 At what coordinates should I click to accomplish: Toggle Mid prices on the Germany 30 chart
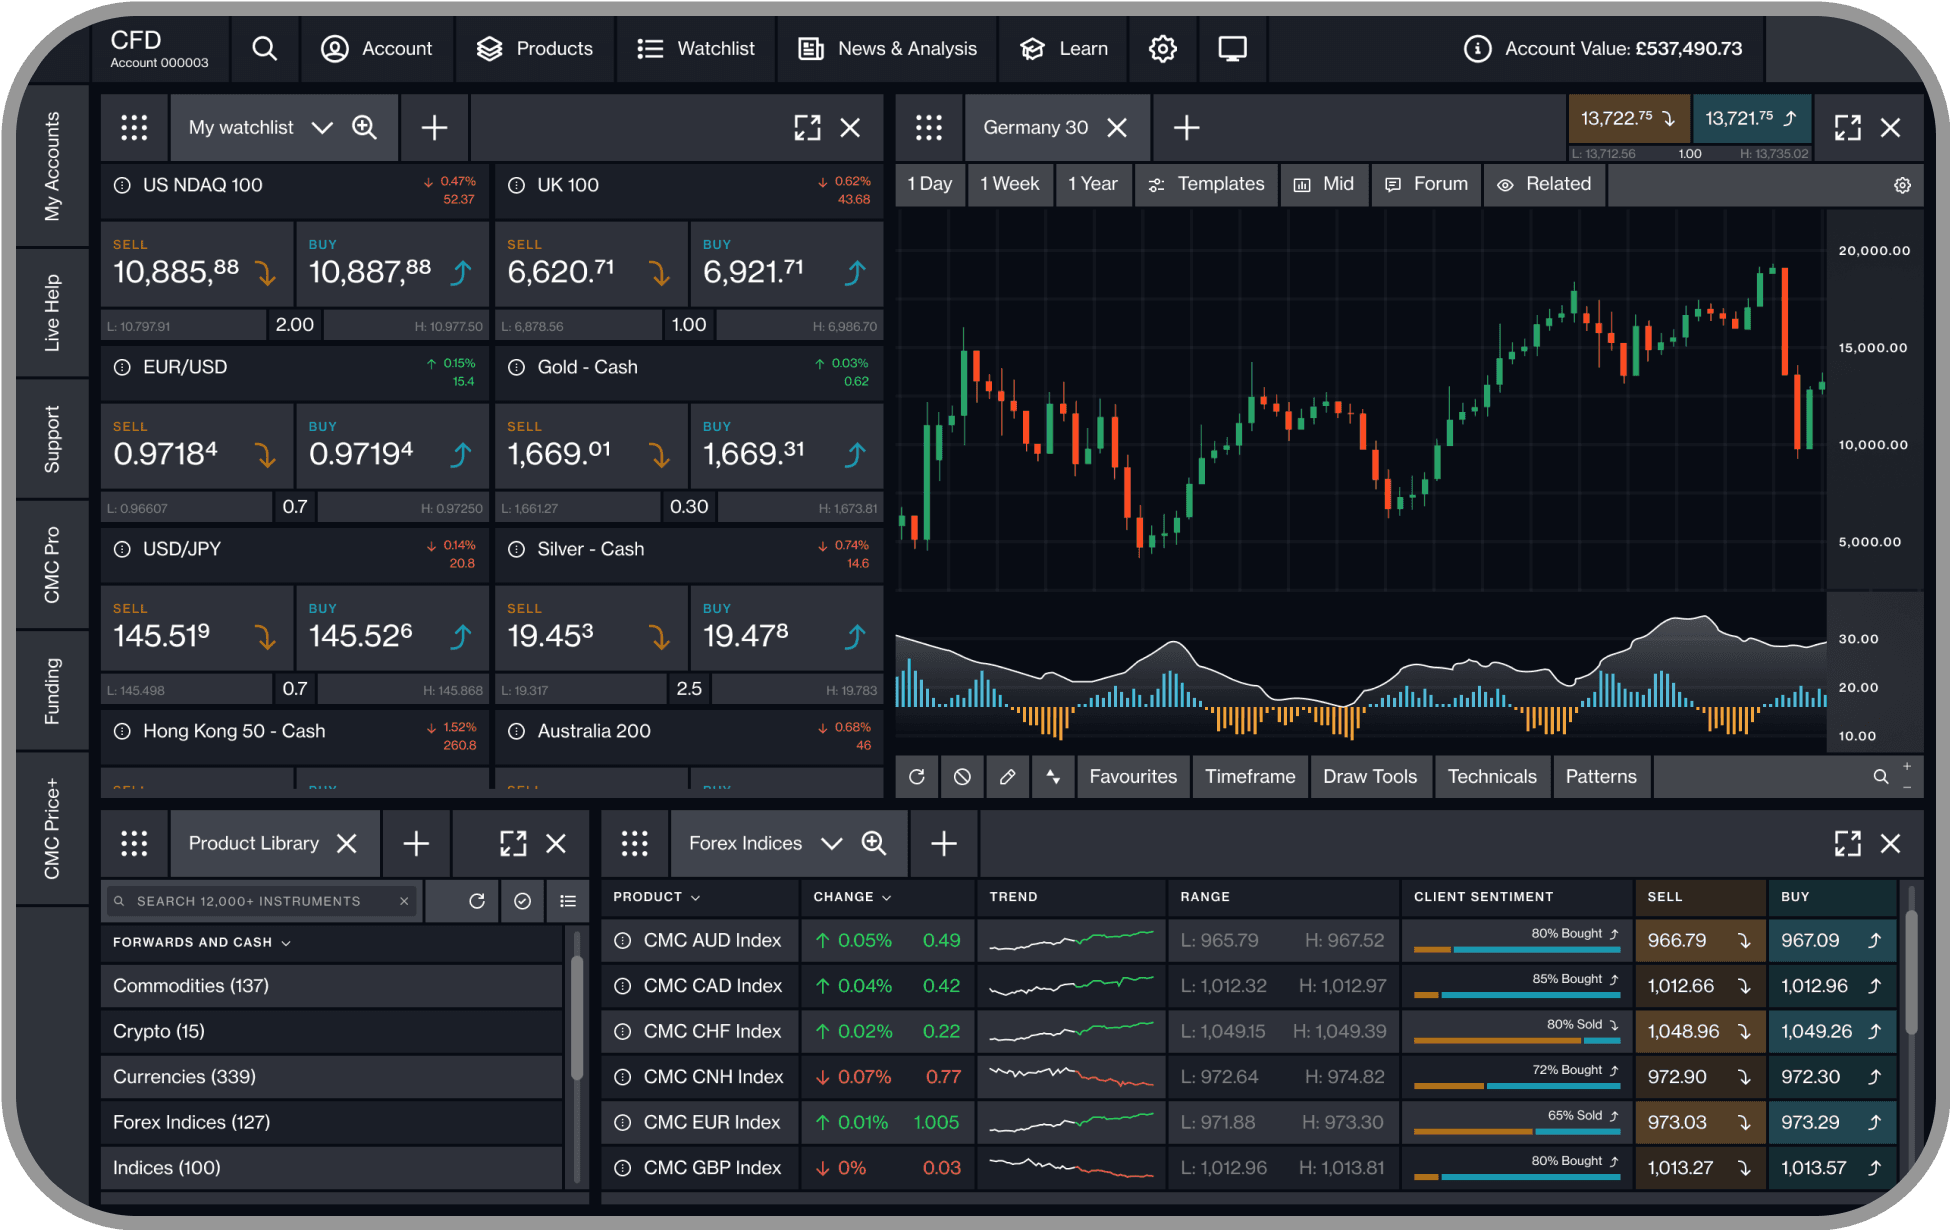[1324, 184]
